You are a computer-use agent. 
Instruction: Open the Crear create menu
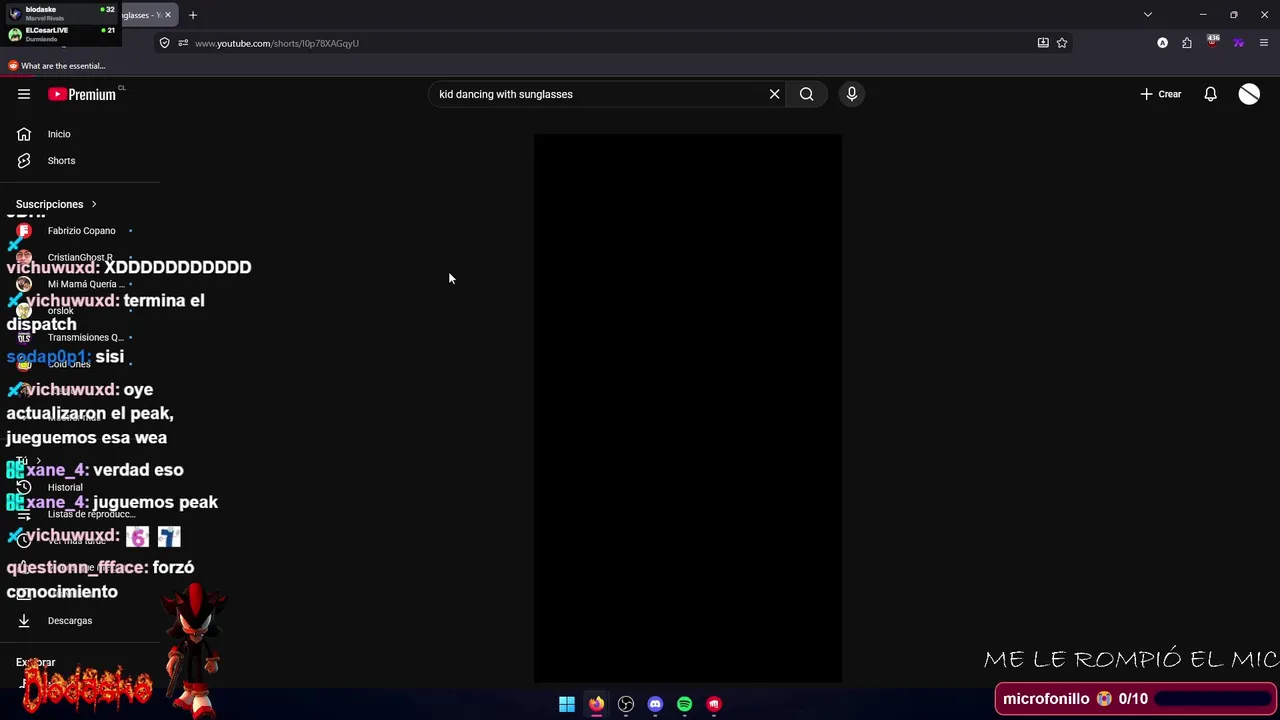click(x=1161, y=94)
